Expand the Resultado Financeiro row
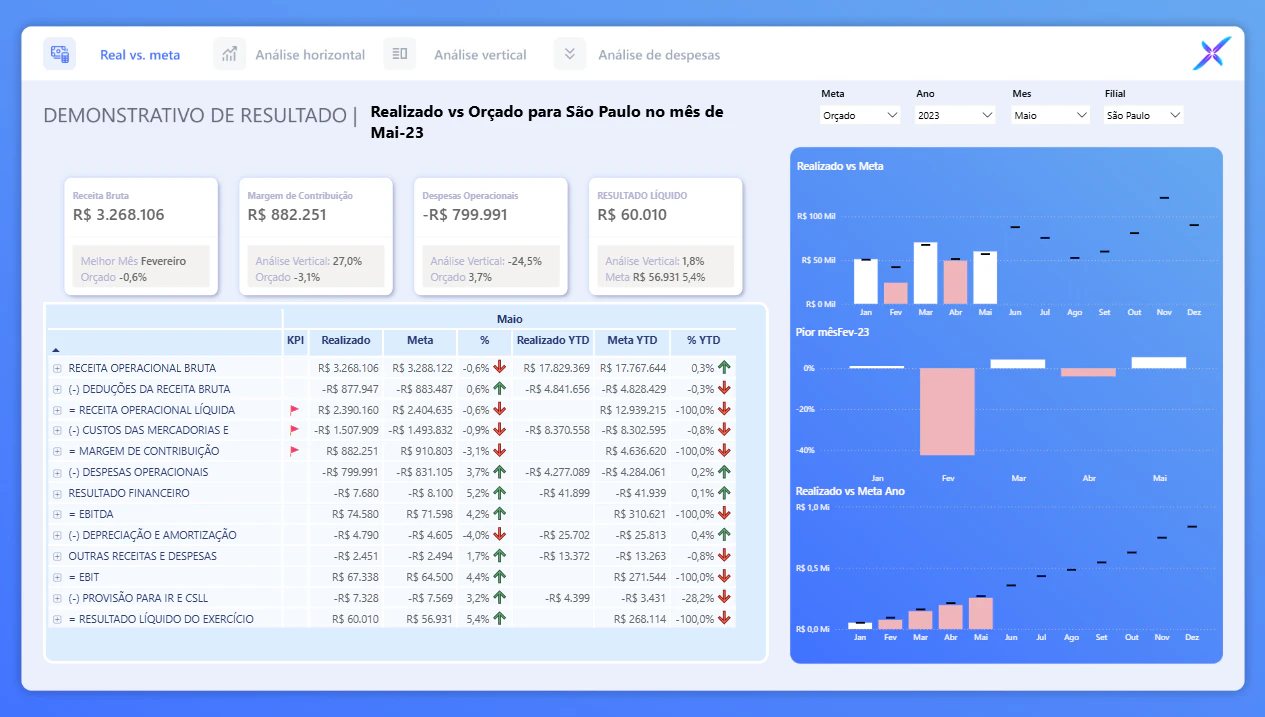Viewport: 1265px width, 717px height. pyautogui.click(x=58, y=493)
